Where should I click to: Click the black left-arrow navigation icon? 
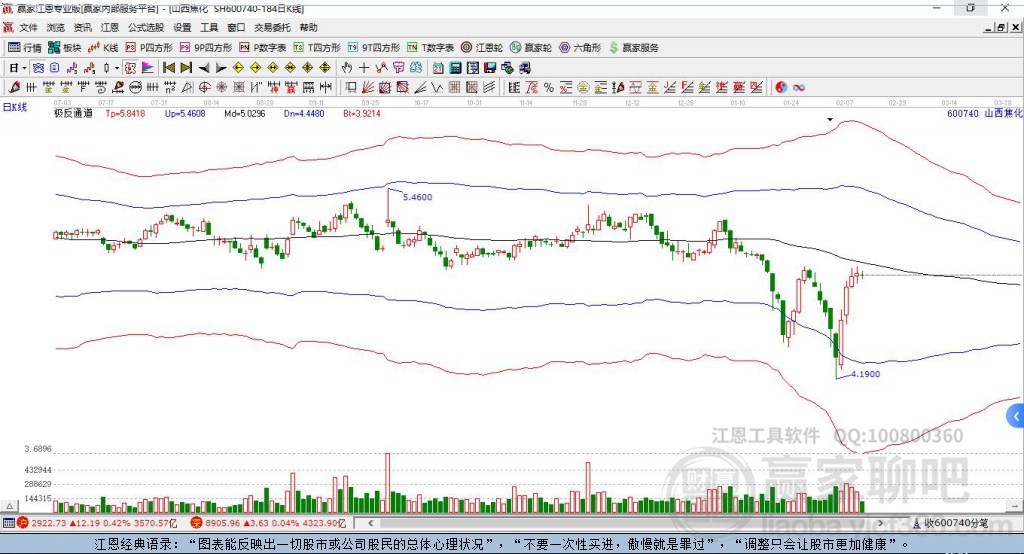pyautogui.click(x=204, y=68)
